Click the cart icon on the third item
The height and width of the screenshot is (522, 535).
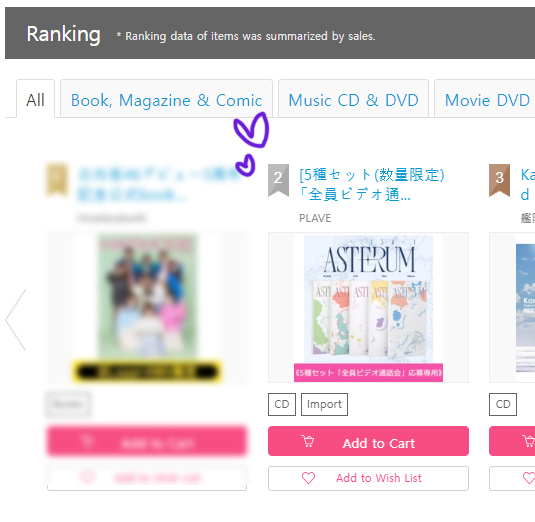pos(528,441)
